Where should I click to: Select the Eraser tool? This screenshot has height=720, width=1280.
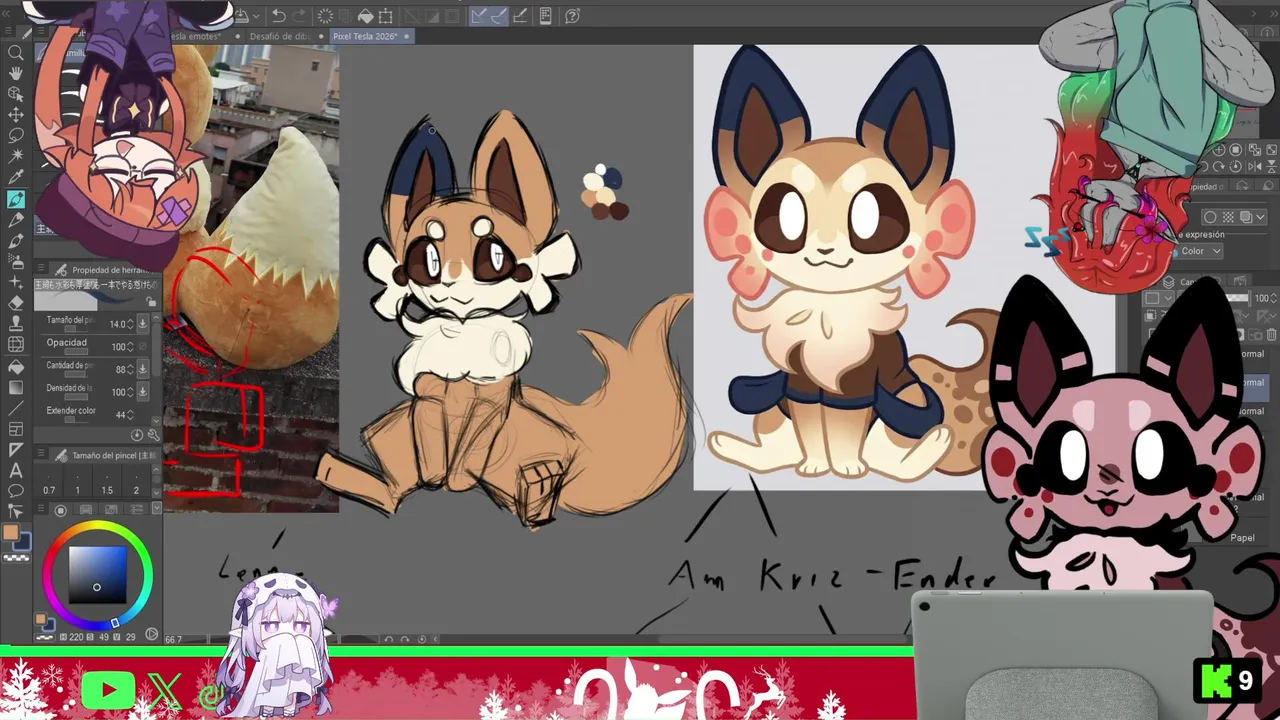point(16,303)
